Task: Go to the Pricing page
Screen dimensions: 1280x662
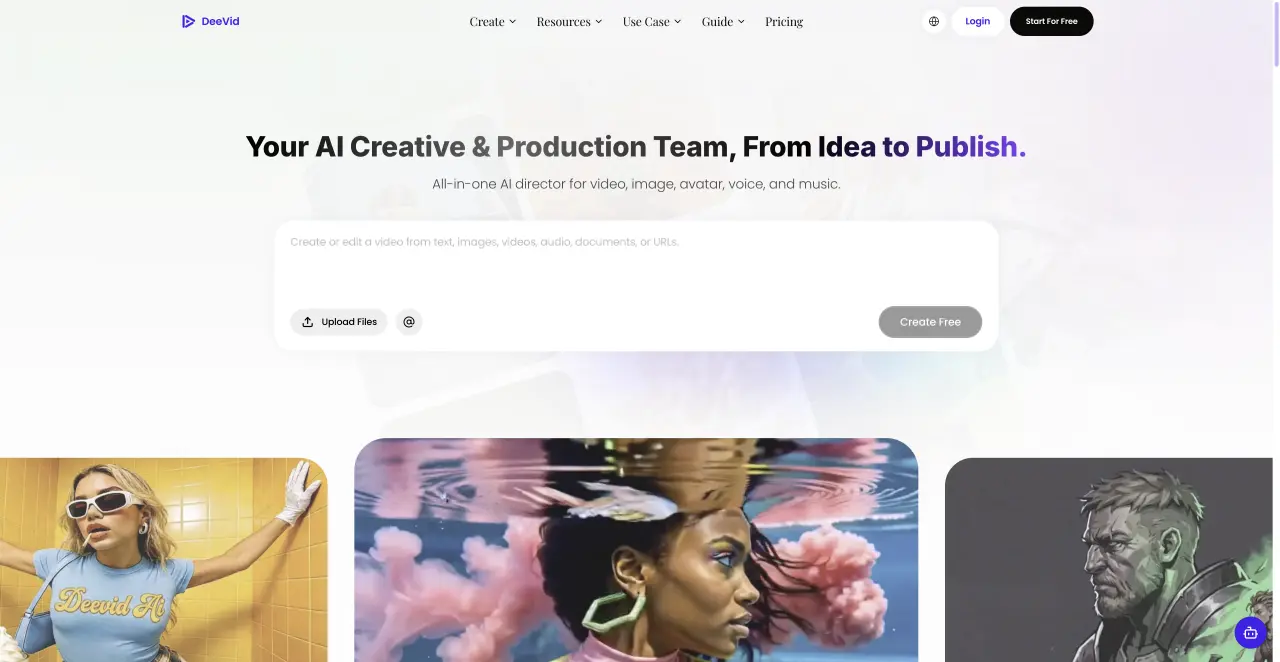Action: [784, 21]
